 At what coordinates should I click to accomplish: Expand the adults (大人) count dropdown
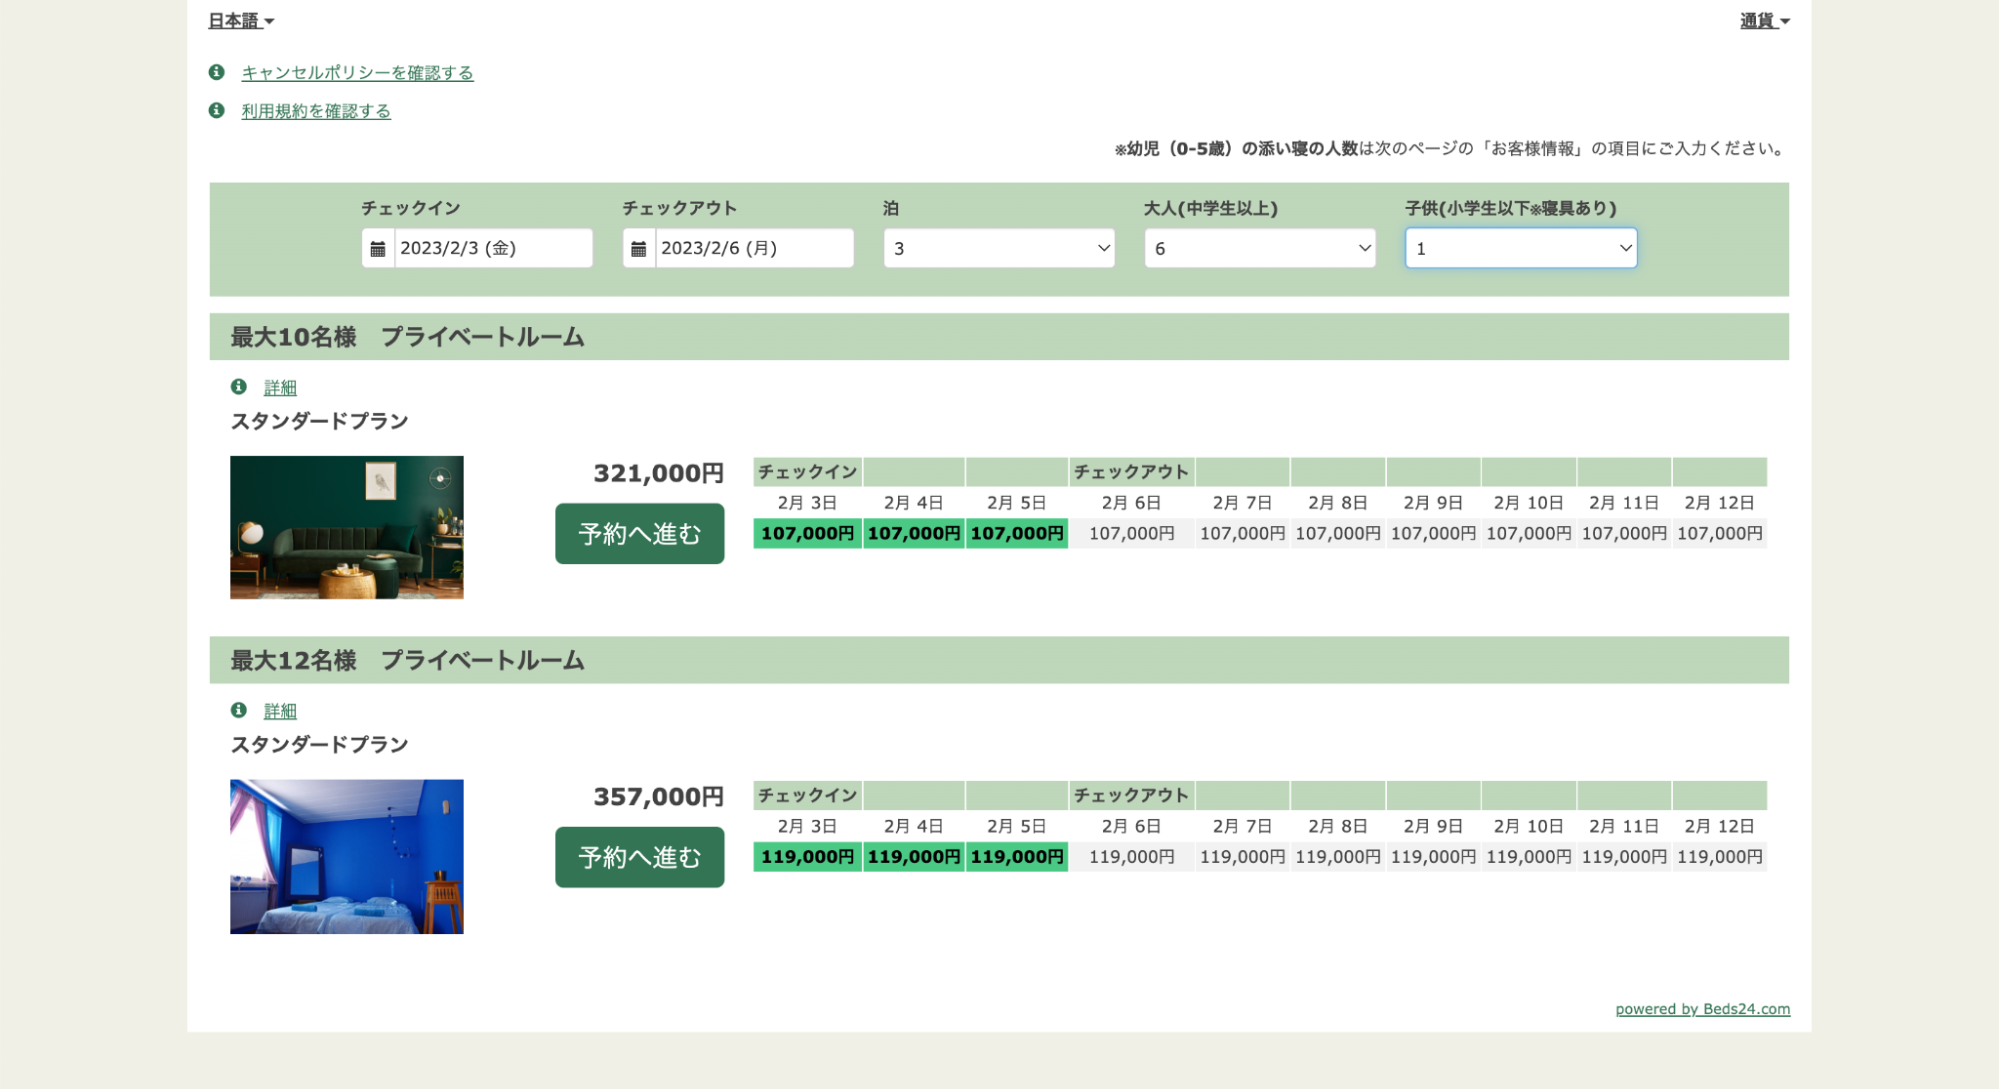(1259, 248)
